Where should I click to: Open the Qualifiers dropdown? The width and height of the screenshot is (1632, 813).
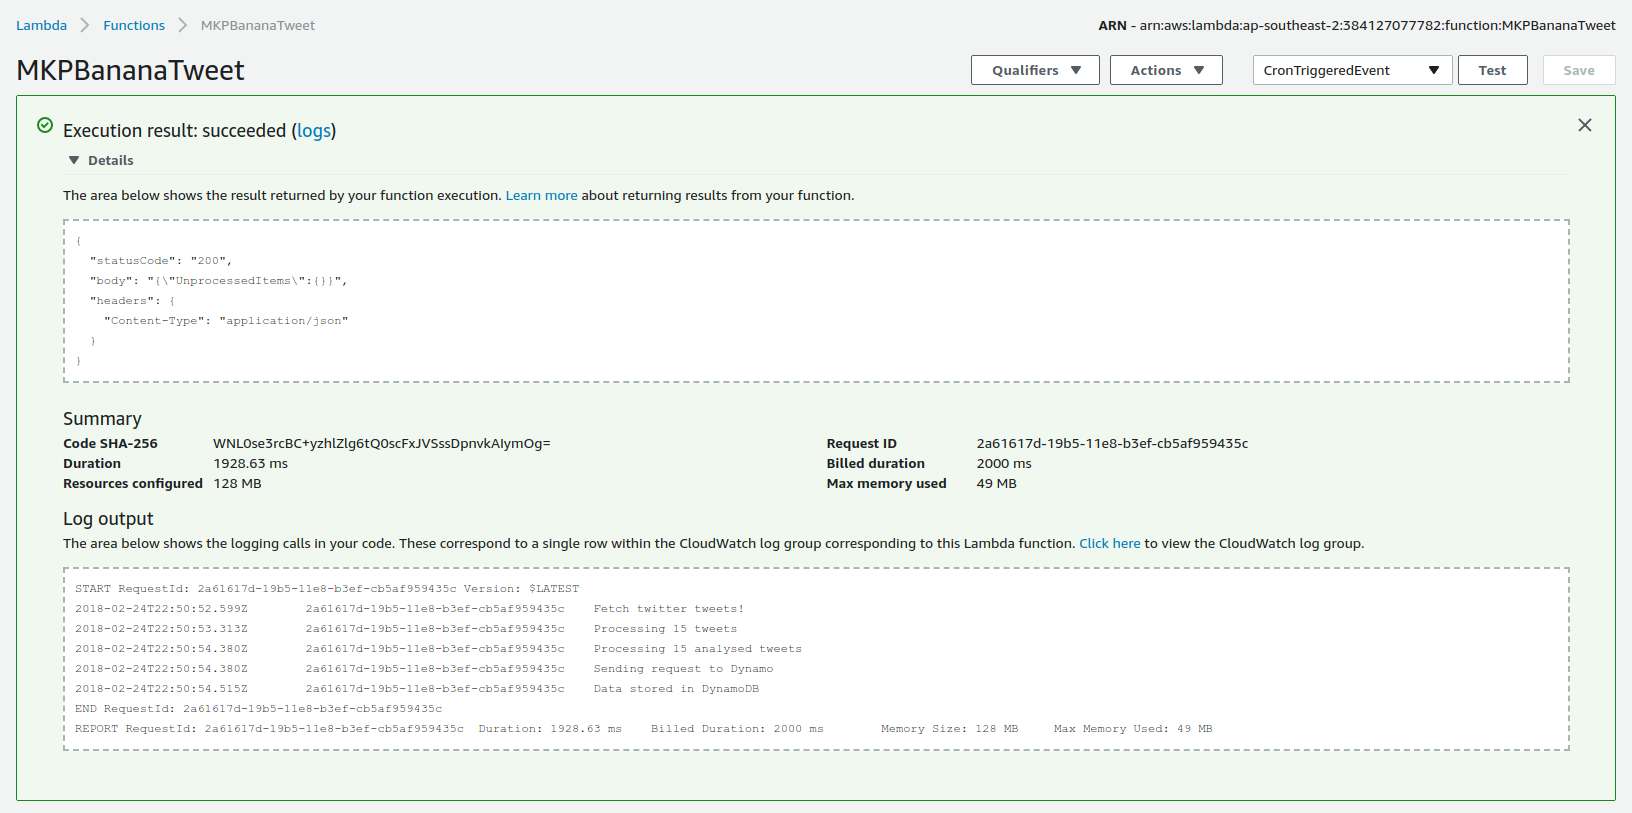1035,70
